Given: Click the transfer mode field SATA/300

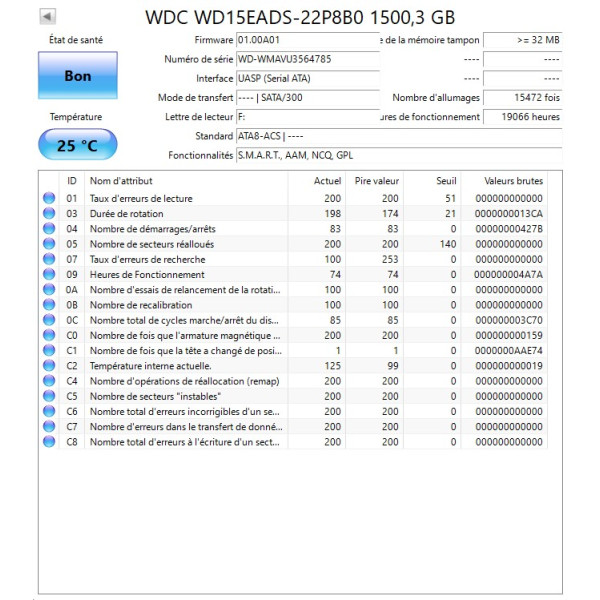Looking at the screenshot, I should tap(308, 98).
